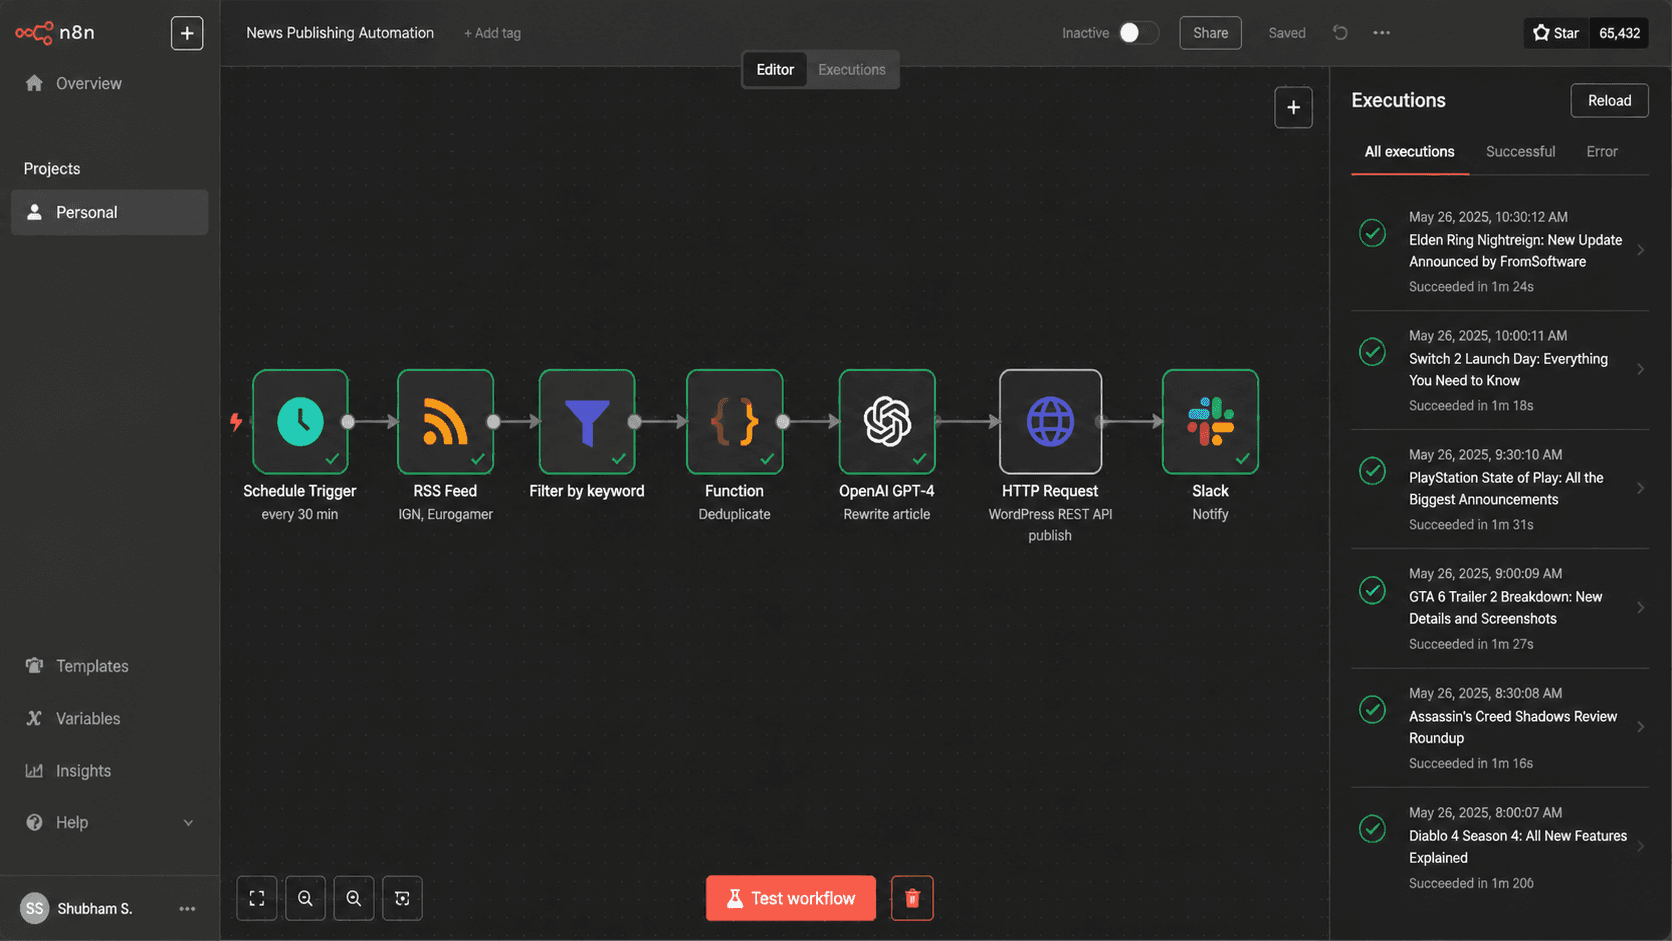Click the red trash delete button
Viewport: 1672px width, 941px height.
point(912,898)
